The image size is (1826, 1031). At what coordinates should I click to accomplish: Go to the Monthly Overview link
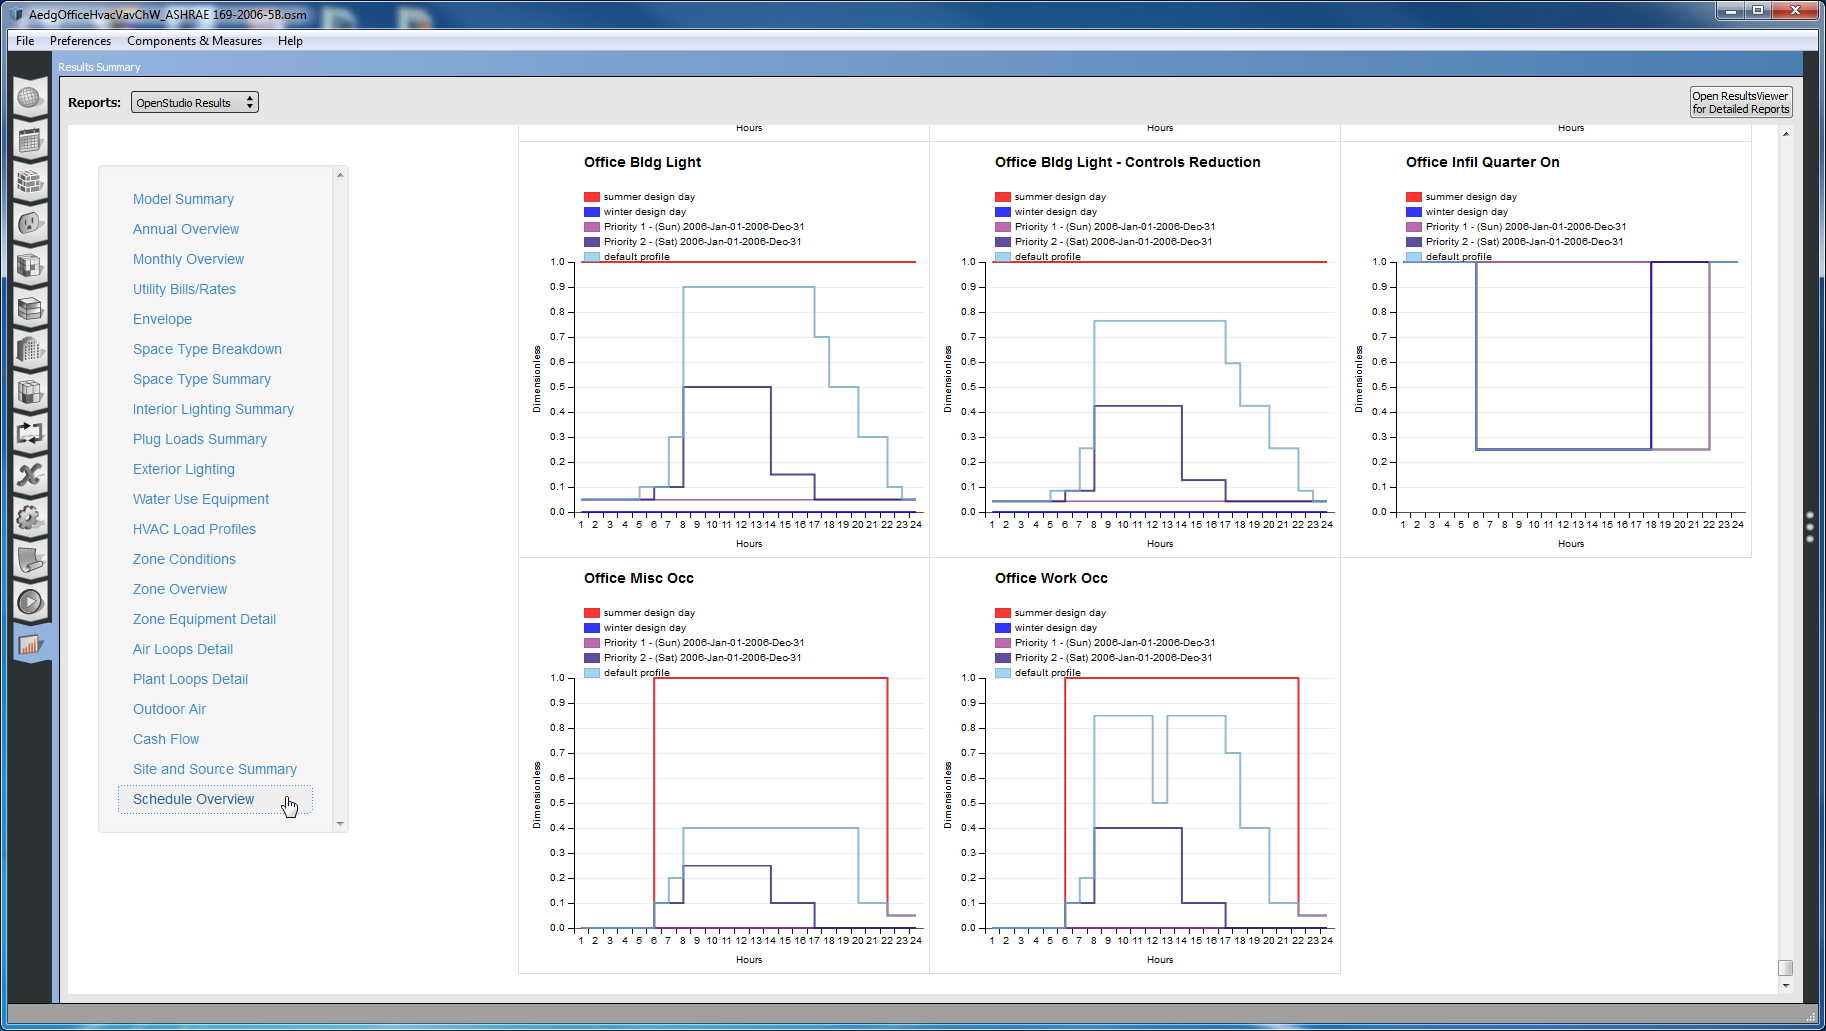(x=188, y=259)
